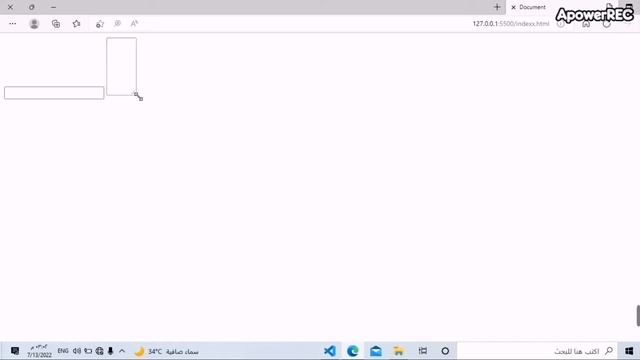Go to the browser home page
This screenshot has width=640, height=360.
click(586, 24)
